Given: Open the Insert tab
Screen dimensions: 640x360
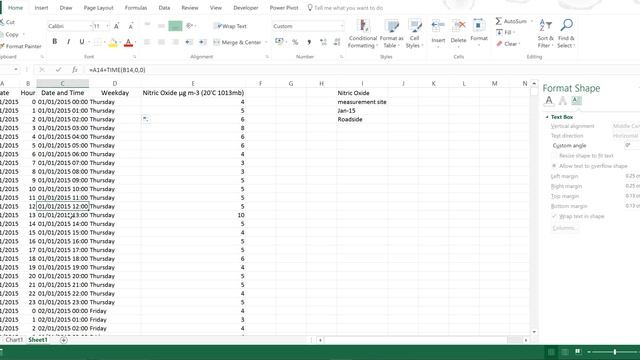Looking at the screenshot, I should click(x=41, y=8).
